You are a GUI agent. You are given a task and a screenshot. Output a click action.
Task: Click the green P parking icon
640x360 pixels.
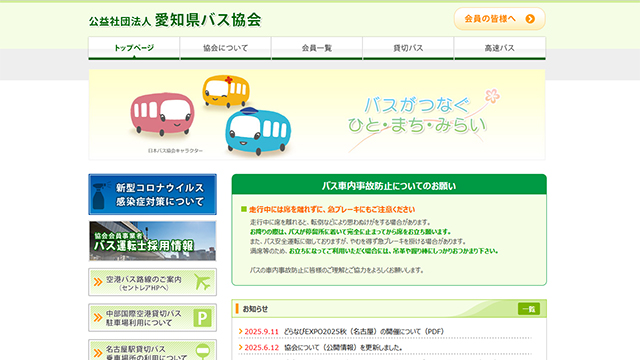tap(202, 318)
